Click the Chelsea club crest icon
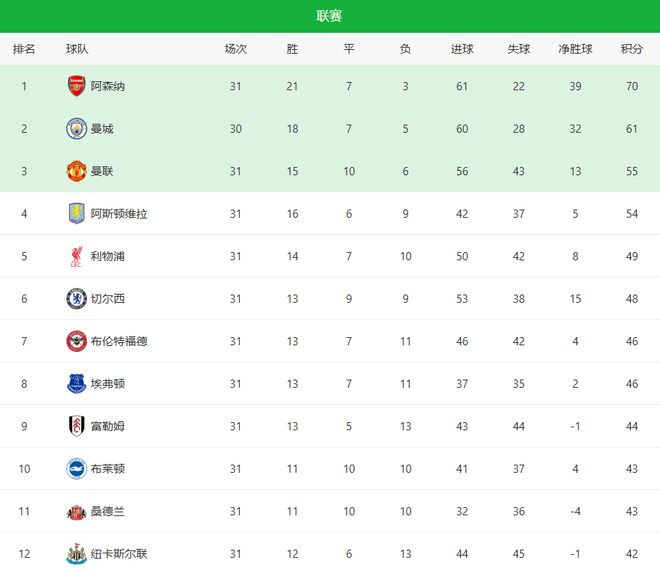Viewport: 660px width, 572px height. [x=76, y=299]
